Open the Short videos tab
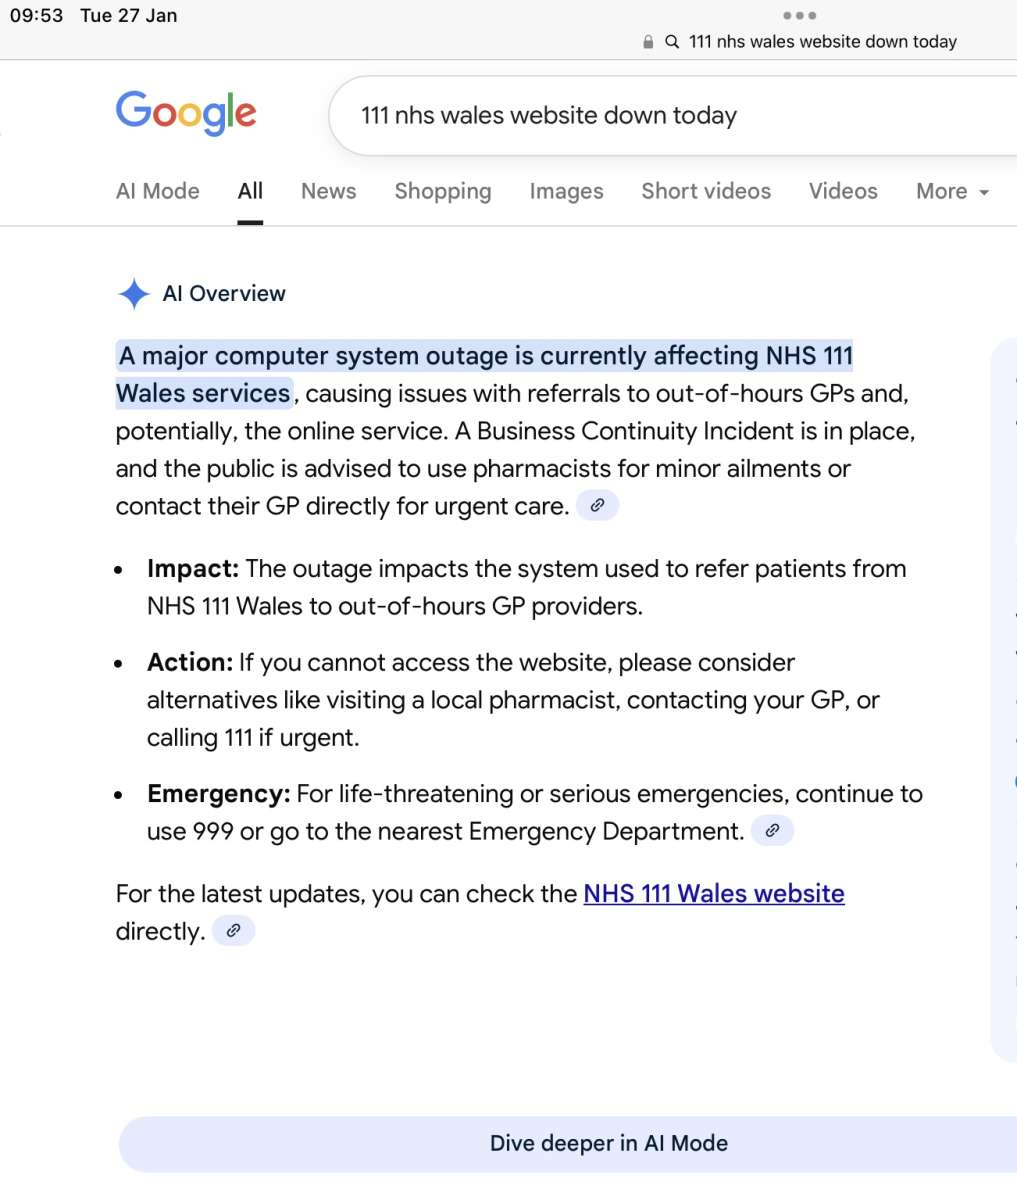The image size is (1017, 1200). pyautogui.click(x=706, y=191)
